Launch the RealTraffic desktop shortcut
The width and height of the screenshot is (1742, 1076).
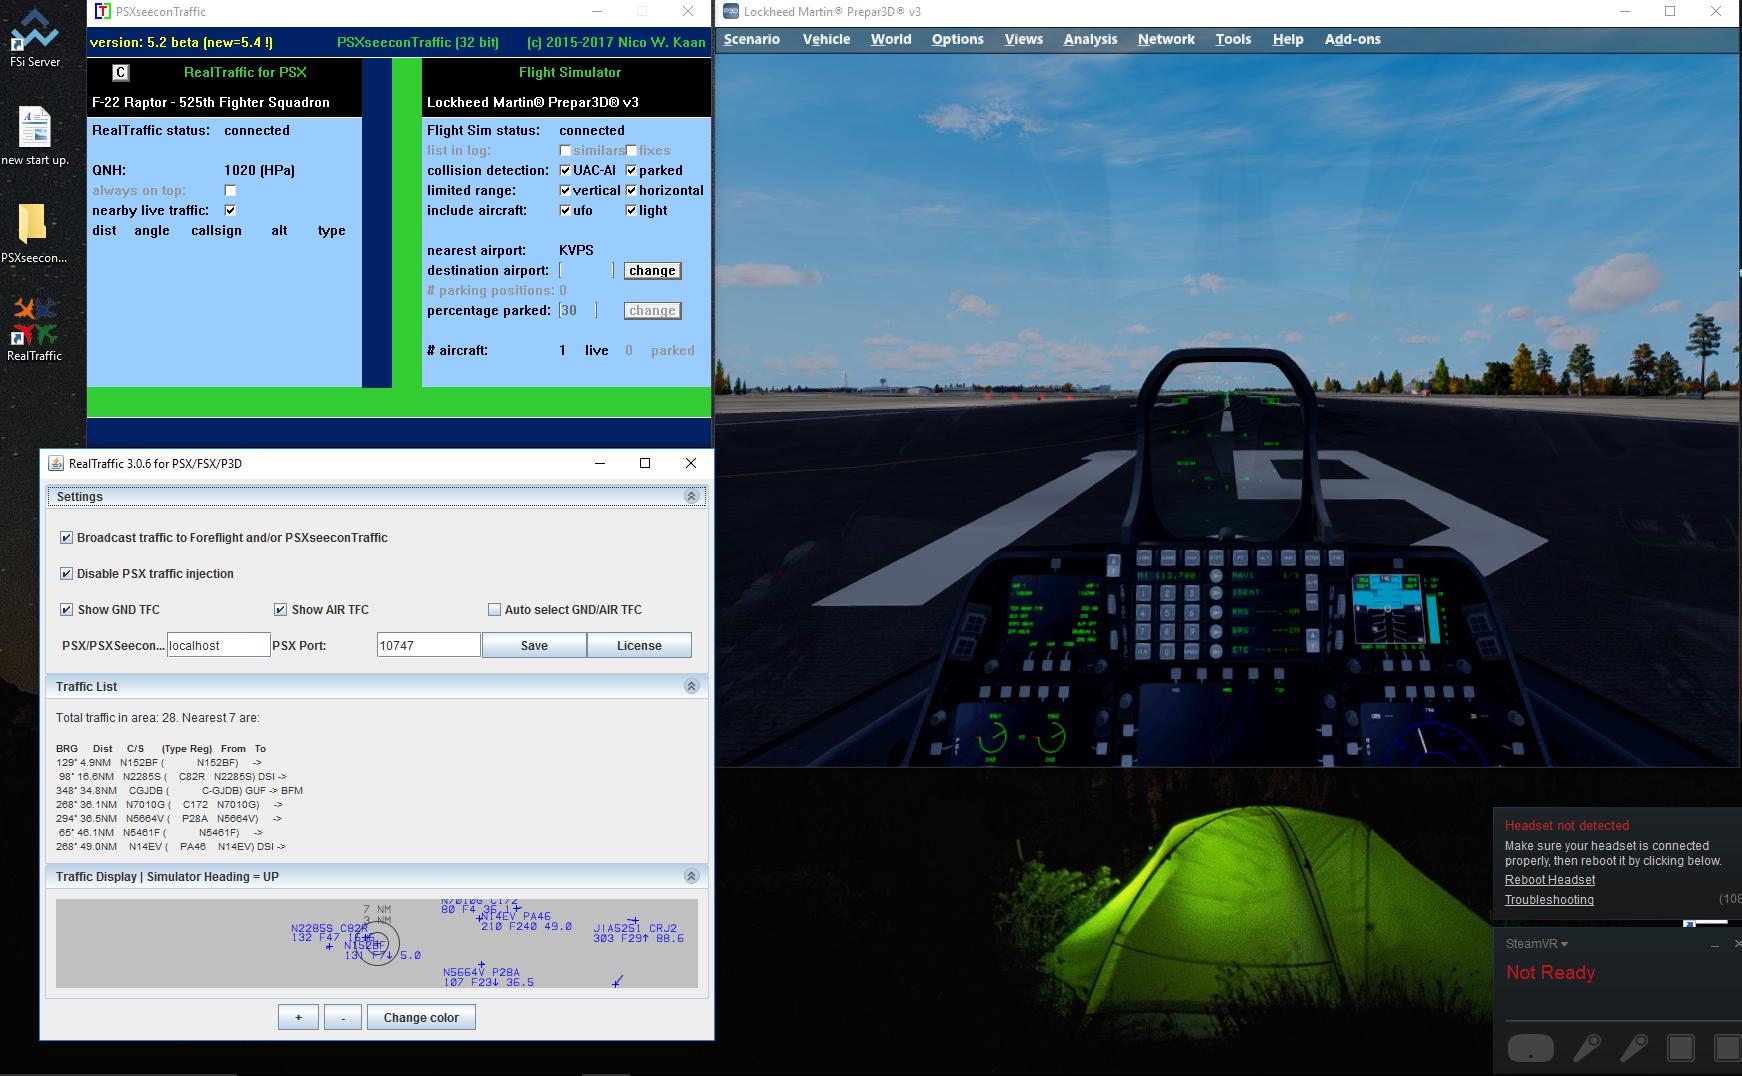(34, 328)
